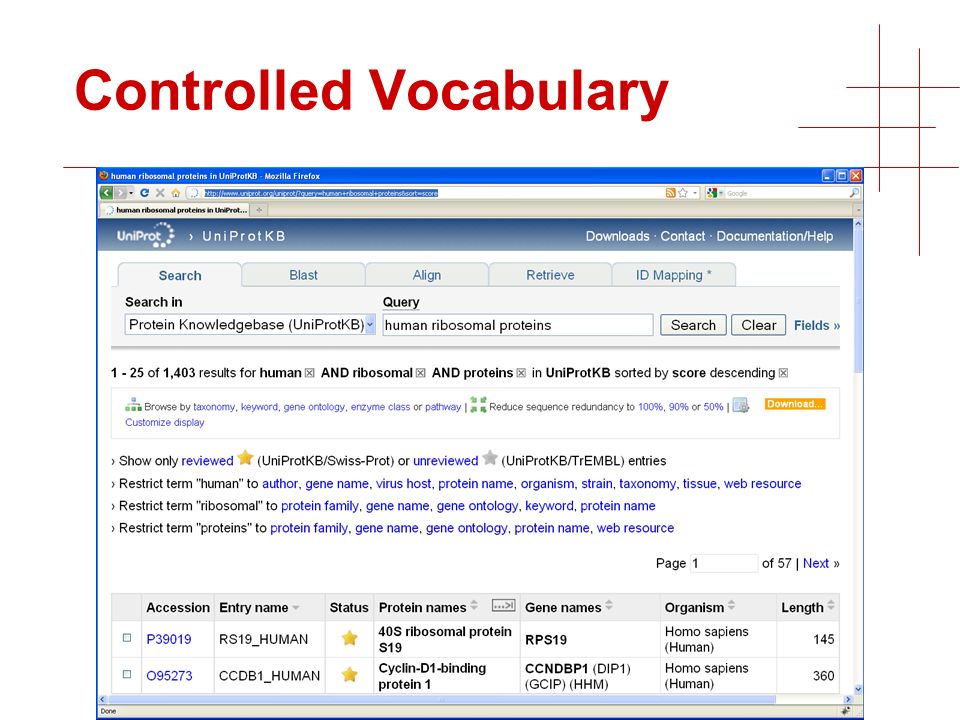Click the Google search engine icon
960x720 pixels.
coord(711,193)
